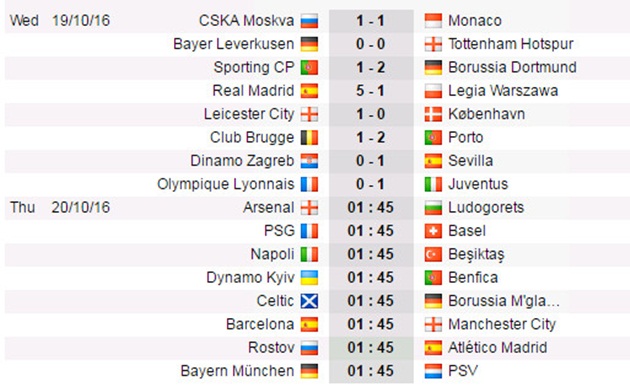Viewport: 630px width, 386px height.
Task: Open the Sporting CP 1 - 2 result
Action: 370,67
